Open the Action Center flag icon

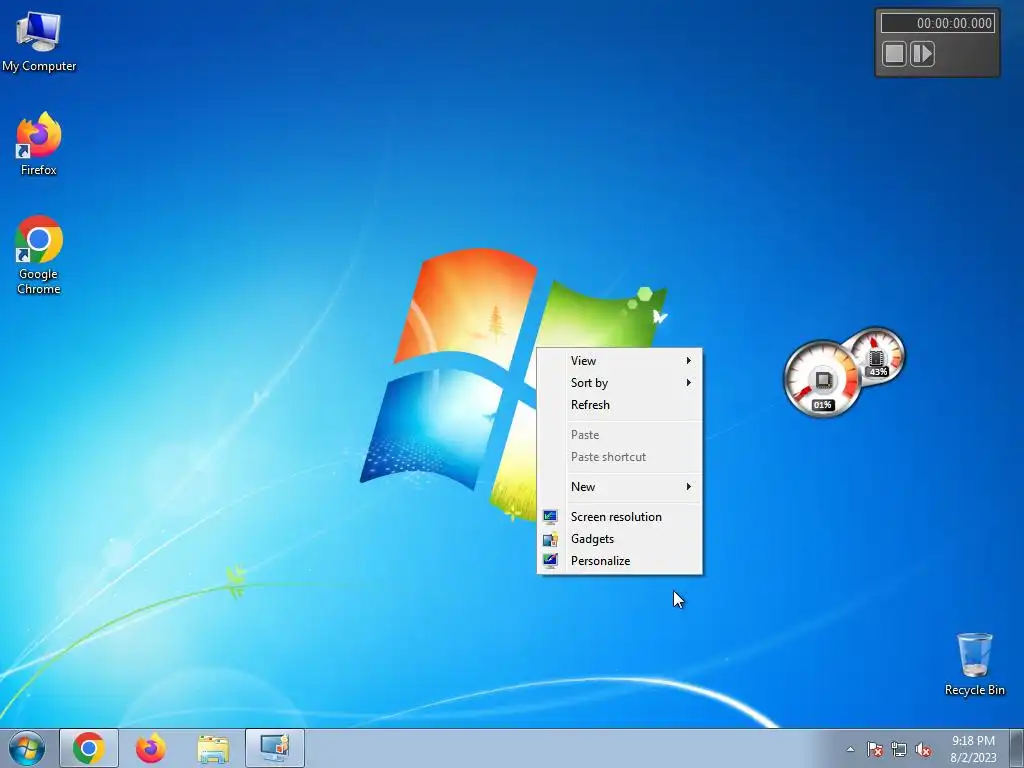[874, 749]
